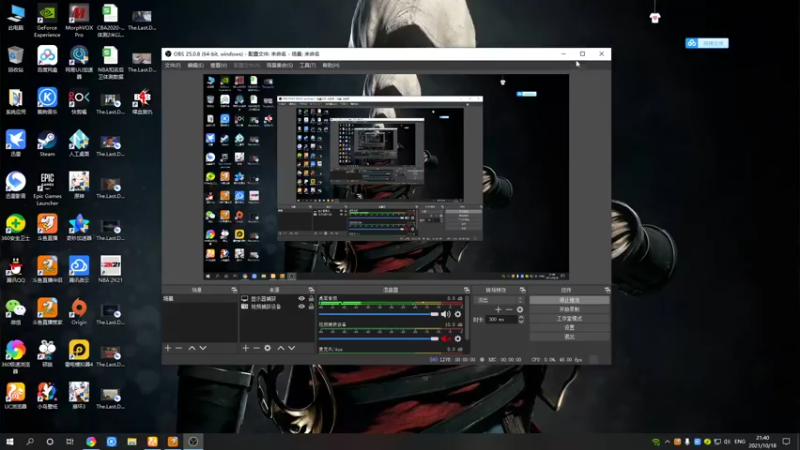Screen dimensions: 800x450
Task: Toggle lock on the video capture device source
Action: coord(311,307)
